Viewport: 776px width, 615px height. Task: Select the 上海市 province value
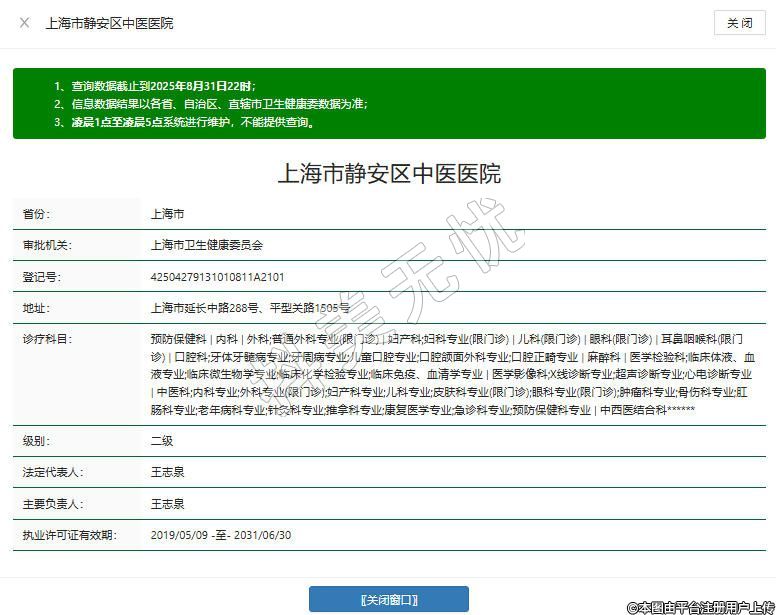[x=167, y=214]
